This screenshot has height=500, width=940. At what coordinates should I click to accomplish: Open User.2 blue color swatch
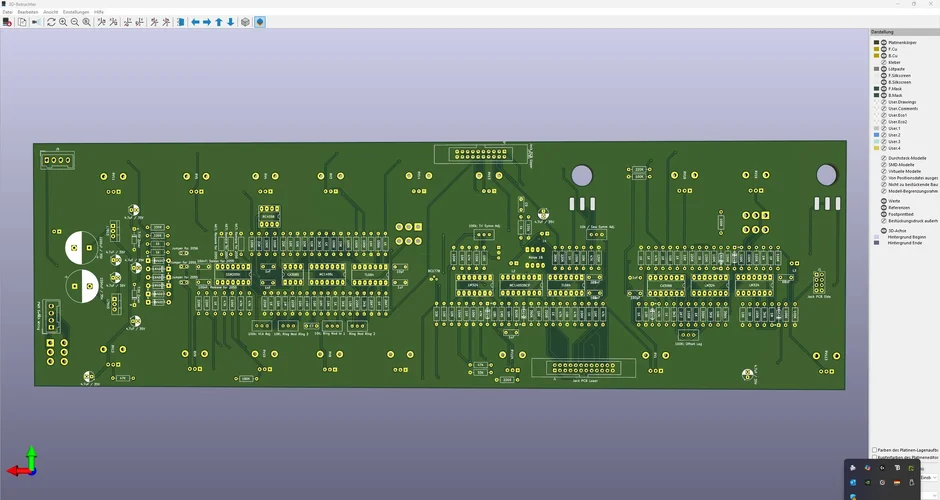pos(876,135)
